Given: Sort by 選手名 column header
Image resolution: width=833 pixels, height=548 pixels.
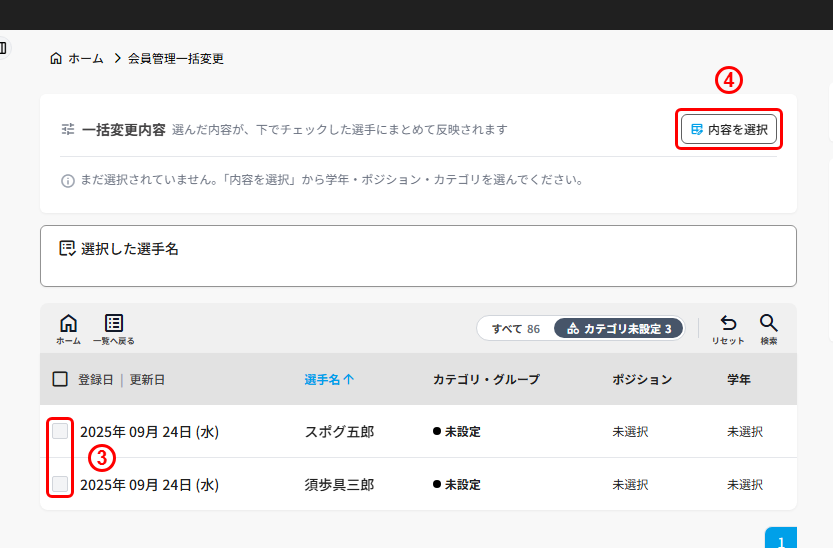Looking at the screenshot, I should coord(329,380).
